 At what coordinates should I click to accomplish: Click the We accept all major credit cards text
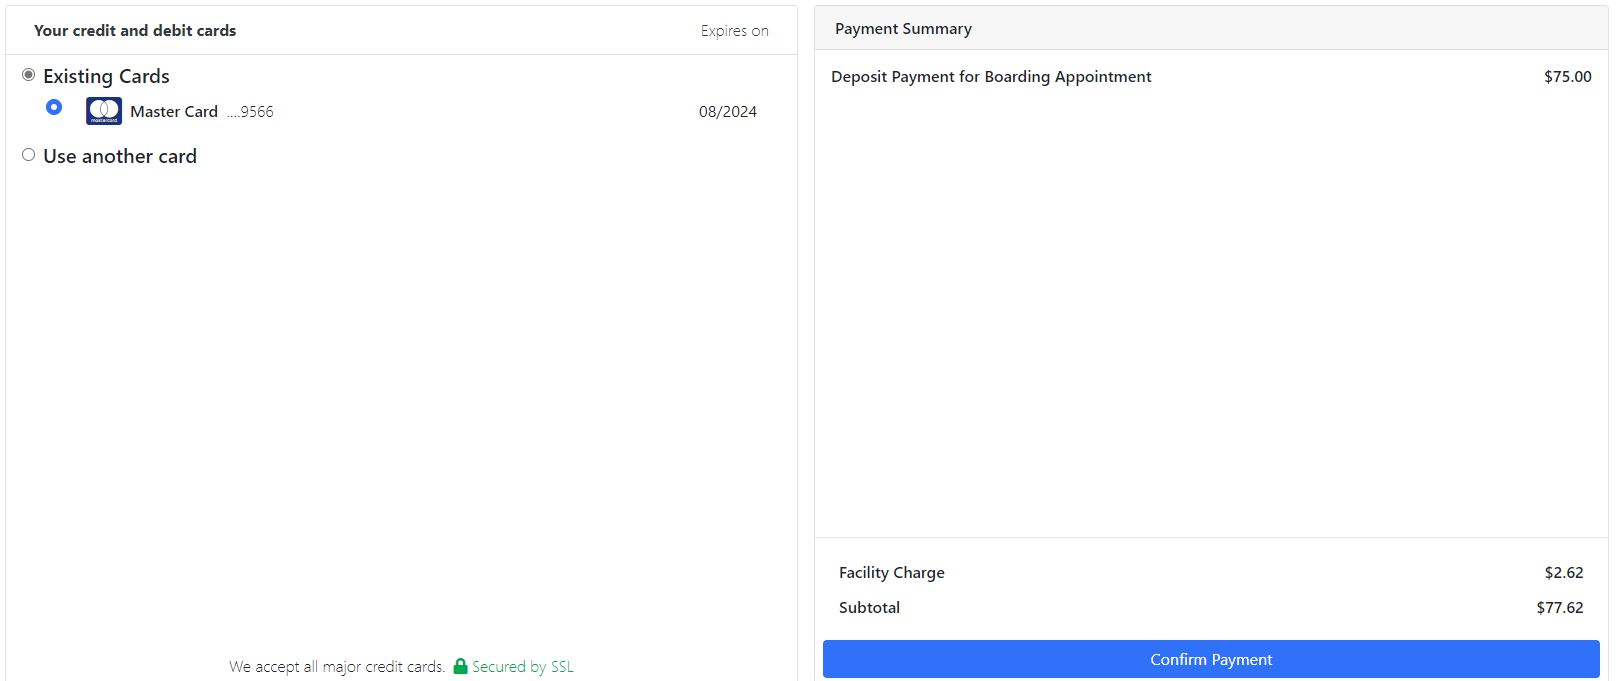(337, 666)
